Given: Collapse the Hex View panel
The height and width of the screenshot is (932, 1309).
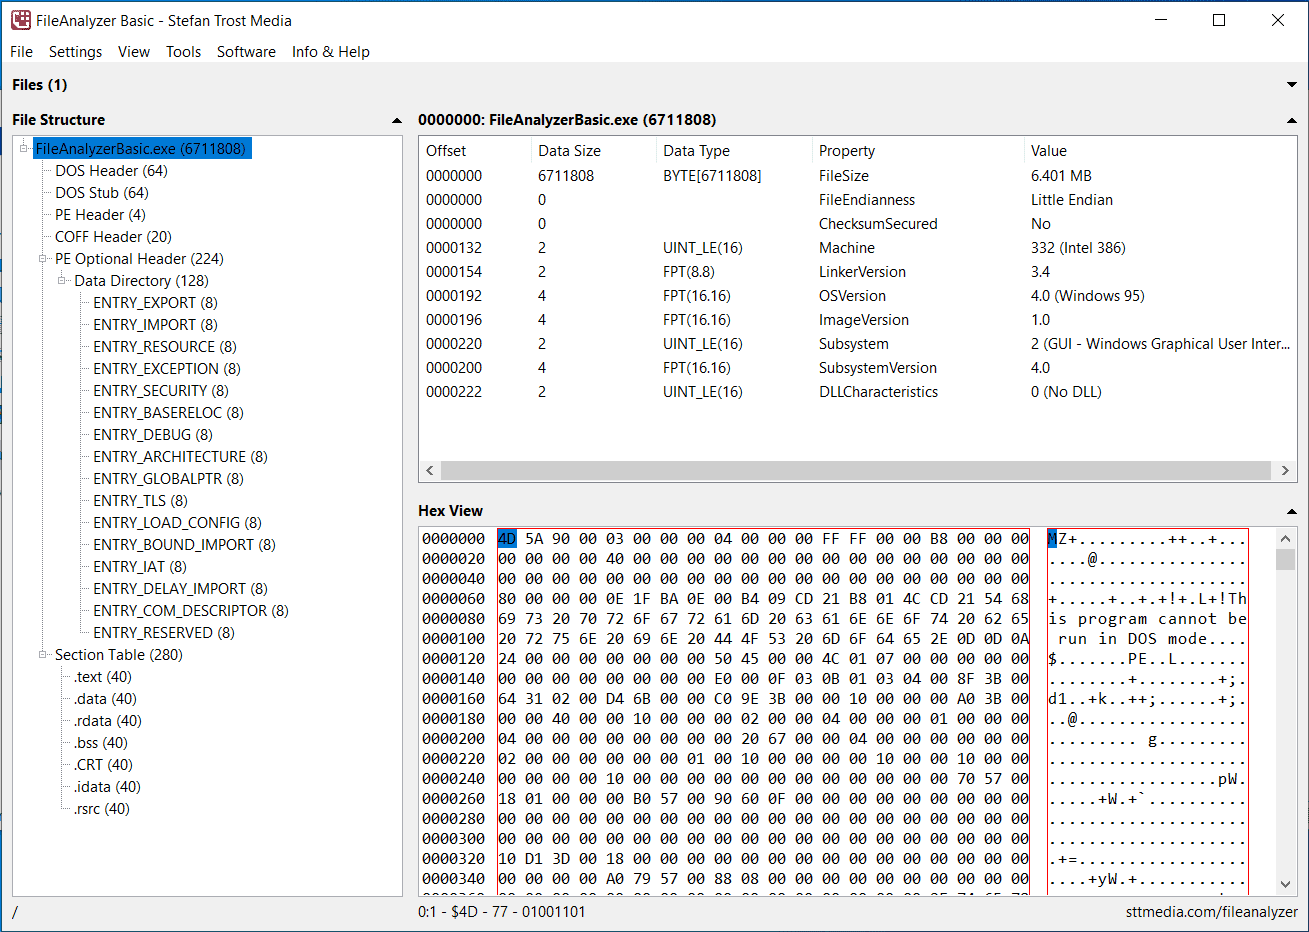Looking at the screenshot, I should coord(1291,511).
